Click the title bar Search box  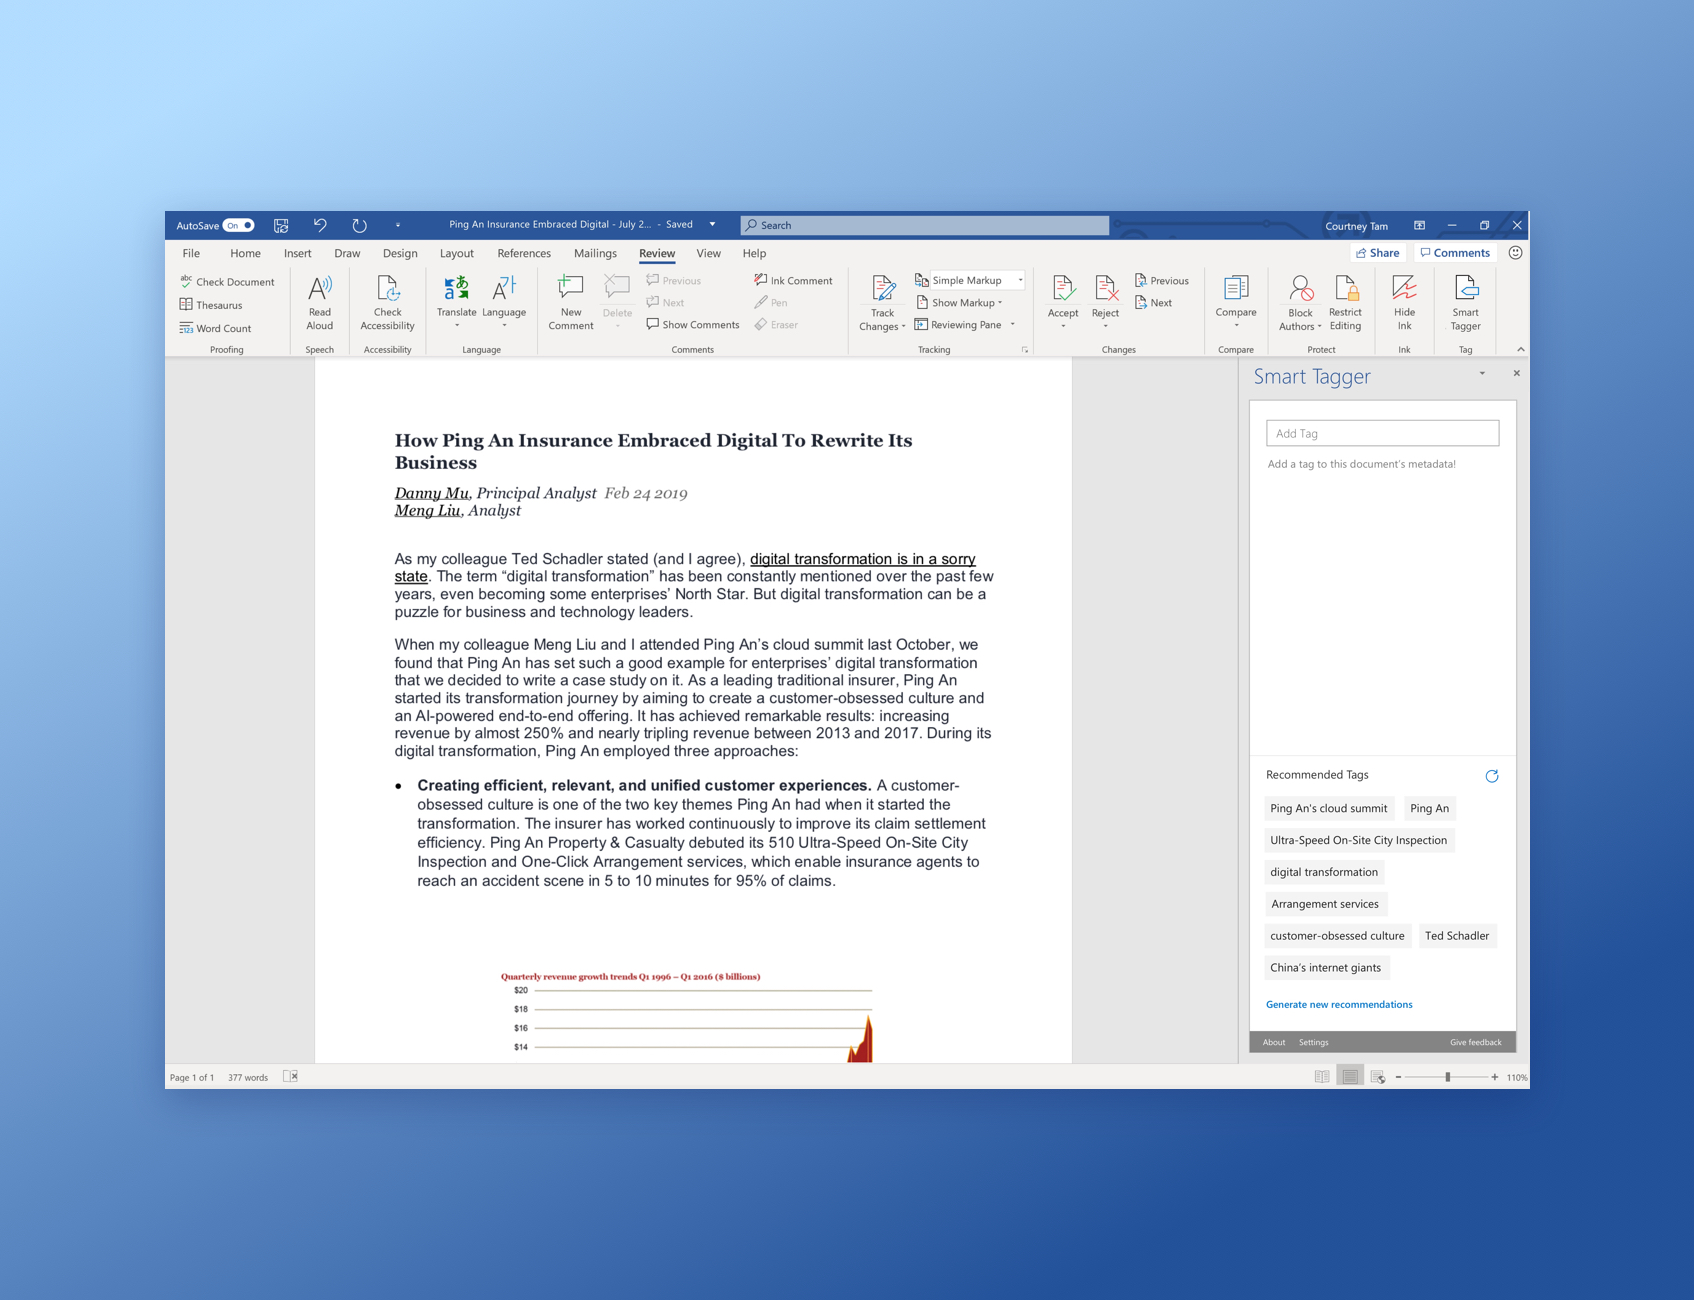tap(925, 225)
